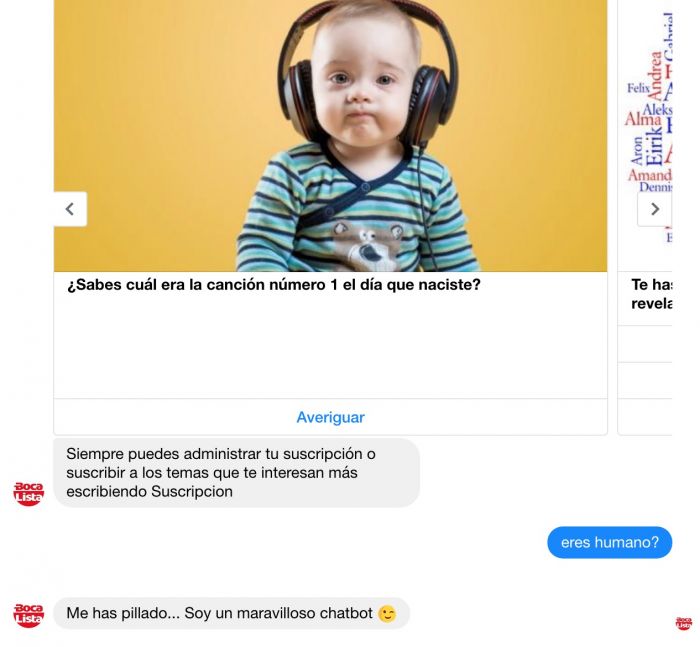Click the word 'Suscripcion' in the message
Viewport: 700px width, 647px height.
click(x=192, y=491)
